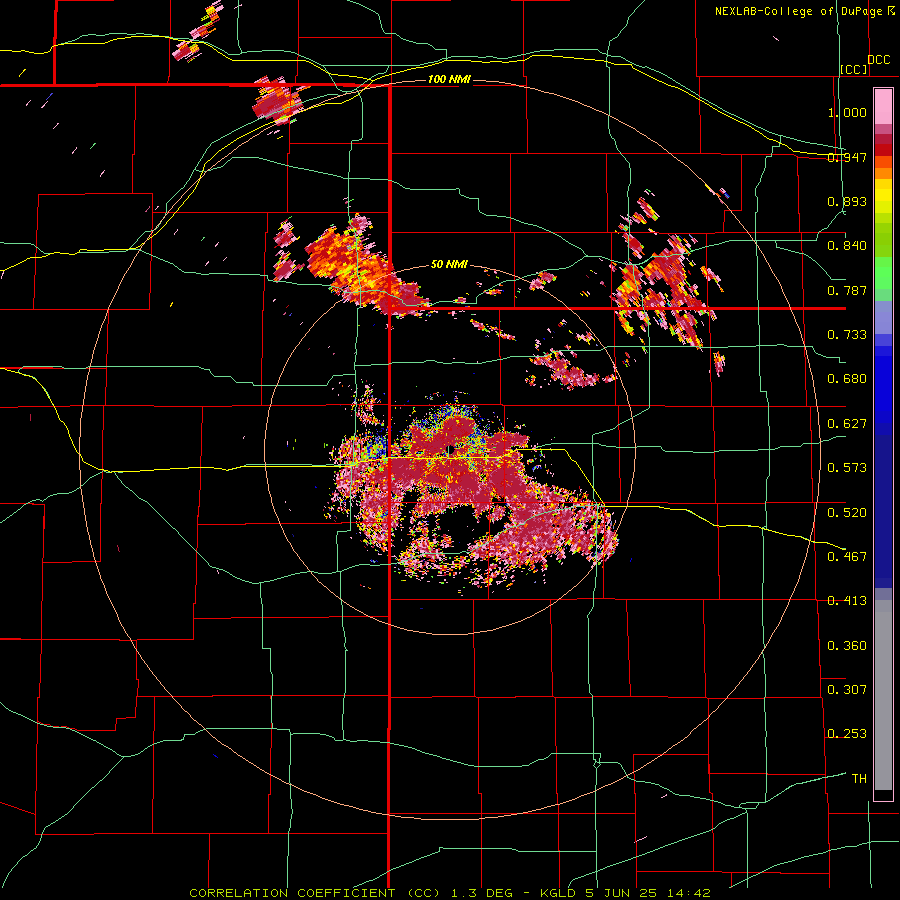This screenshot has width=900, height=900.
Task: Click the 0.733 color scale value
Action: point(847,335)
